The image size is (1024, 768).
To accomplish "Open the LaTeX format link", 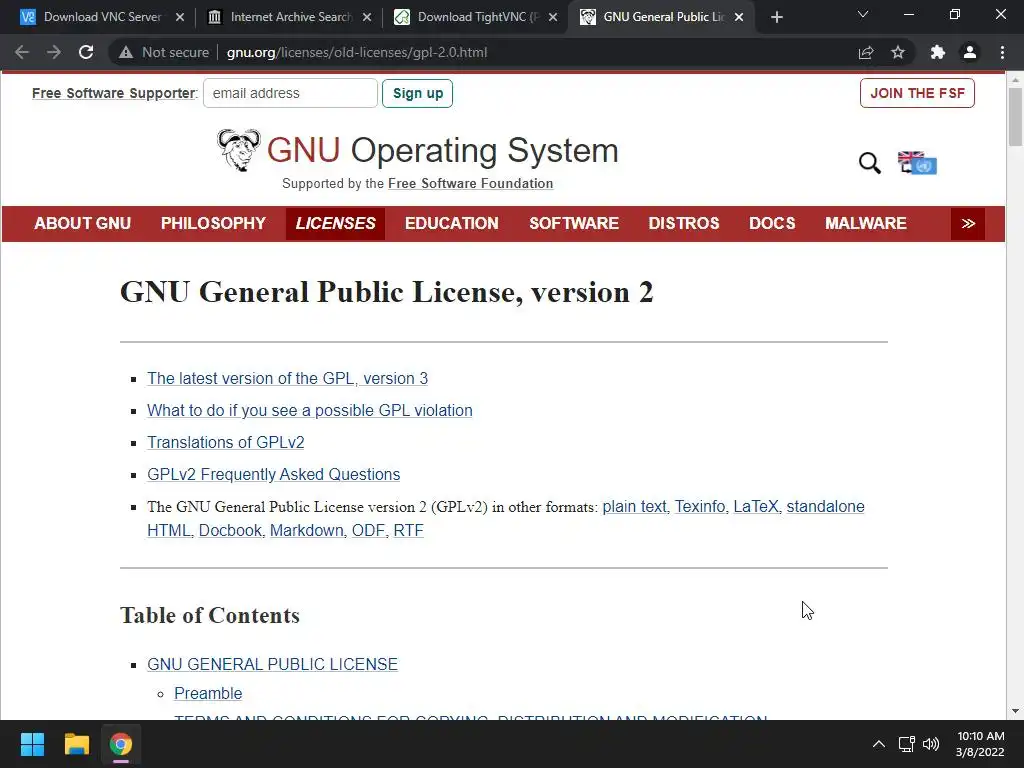I will pos(756,507).
